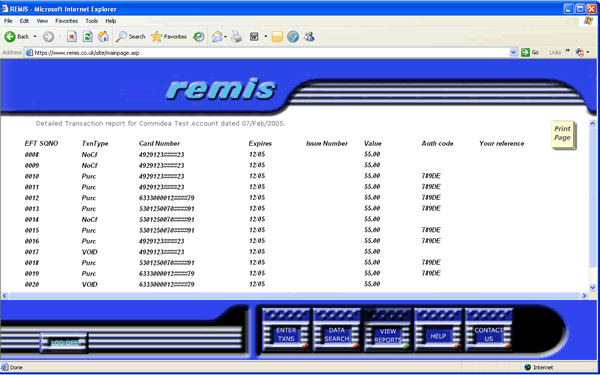This screenshot has height=375, width=600.
Task: Click the grey Forward arrow button
Action: coord(48,37)
